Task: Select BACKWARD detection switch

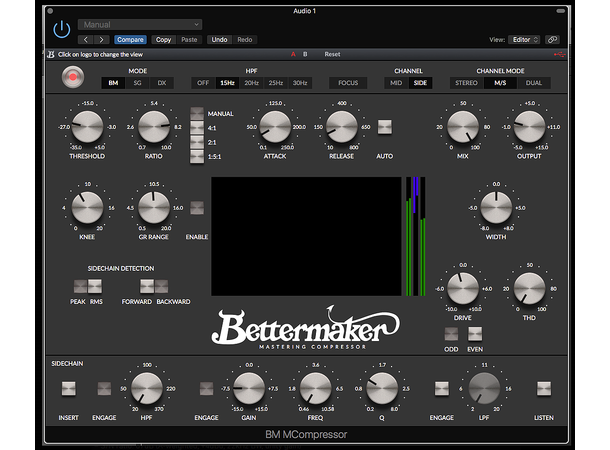Action: (161, 286)
